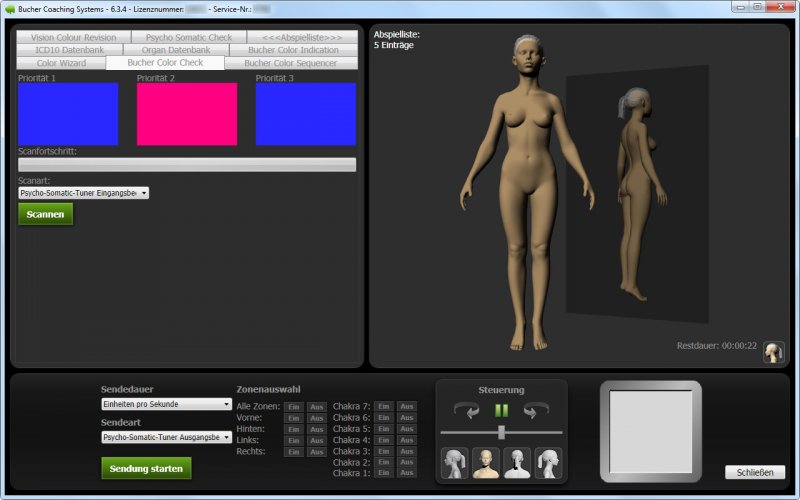Open the Sendedauer dropdown
800x500 pixels.
point(166,404)
